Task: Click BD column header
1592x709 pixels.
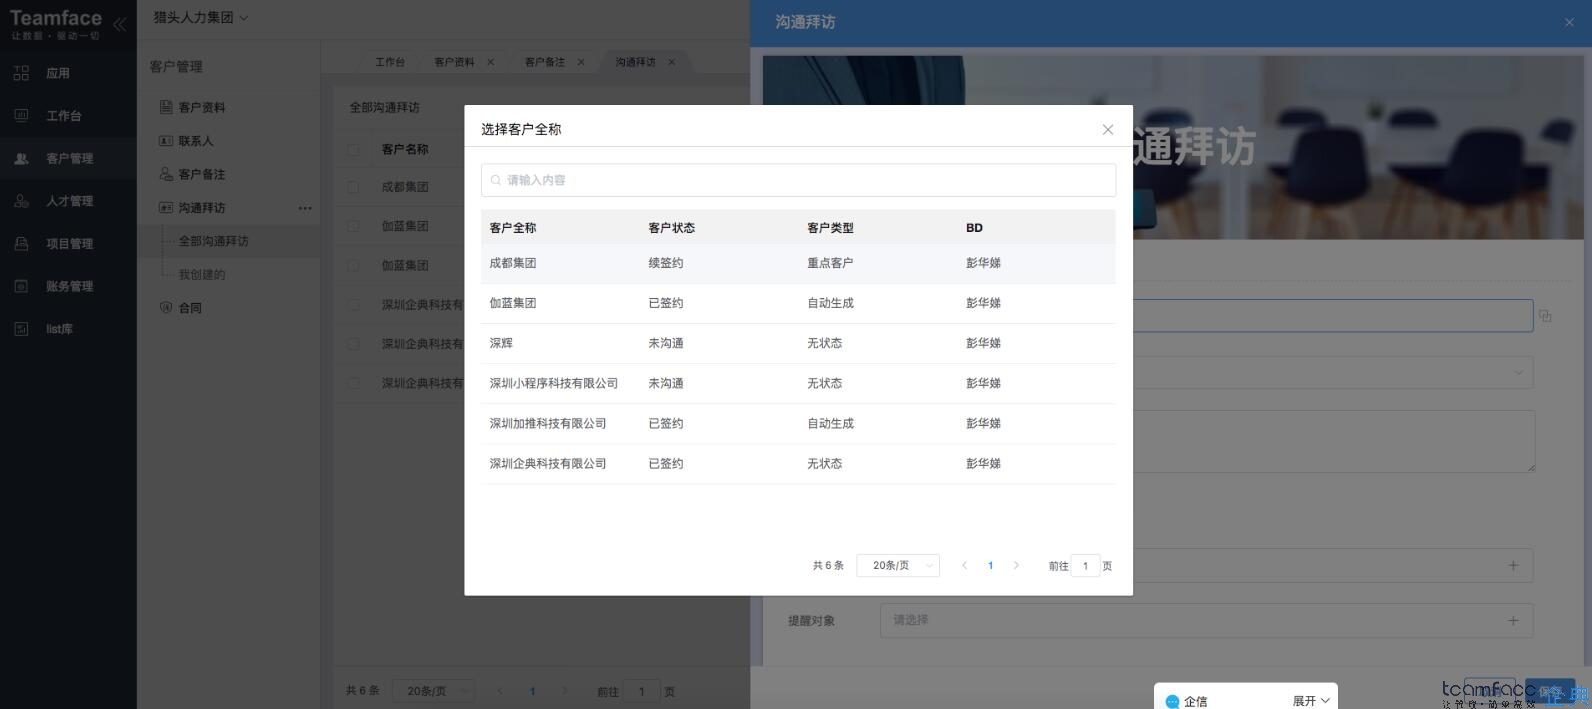Action: click(974, 228)
